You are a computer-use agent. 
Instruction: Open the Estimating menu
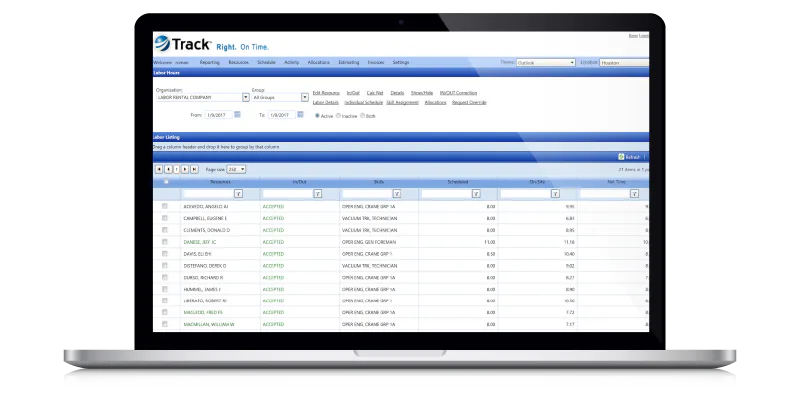point(348,62)
